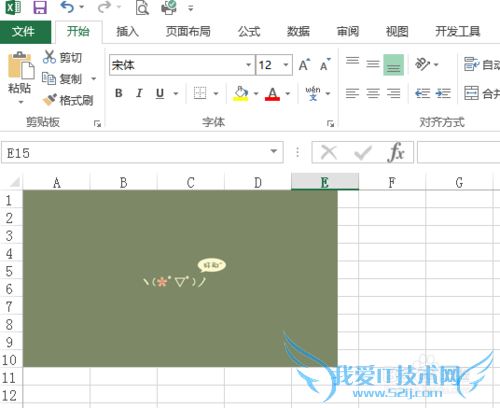Switch to the 视图 tab
This screenshot has width=500, height=408.
point(397,32)
